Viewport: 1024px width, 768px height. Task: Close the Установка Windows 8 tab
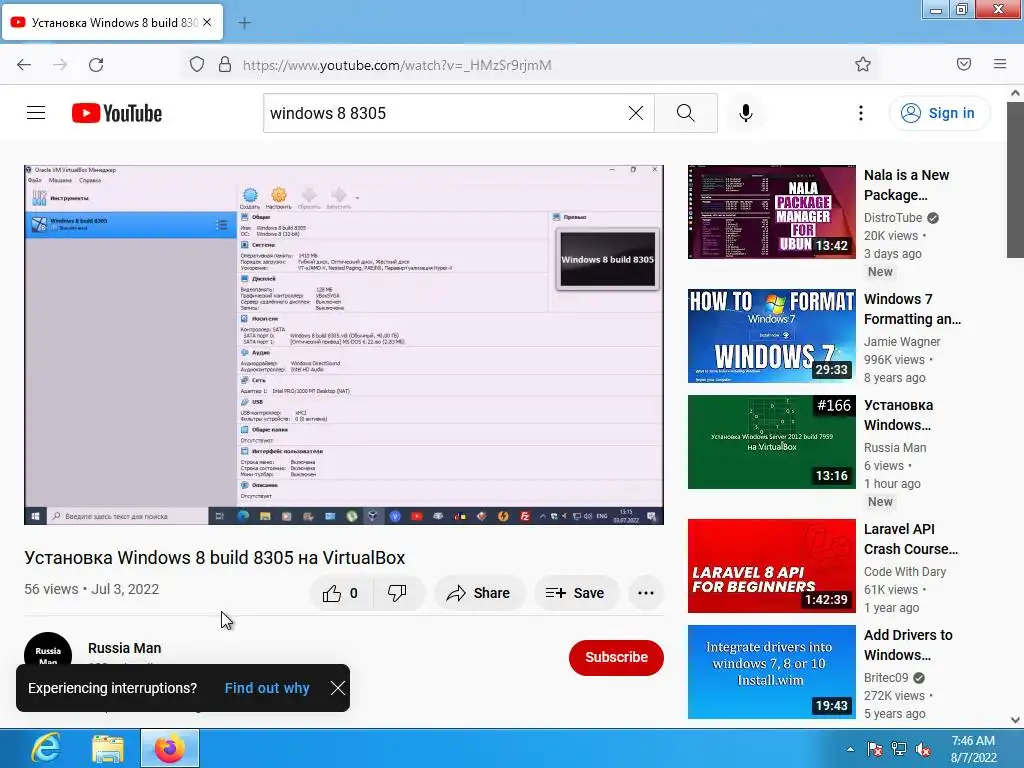tap(207, 22)
